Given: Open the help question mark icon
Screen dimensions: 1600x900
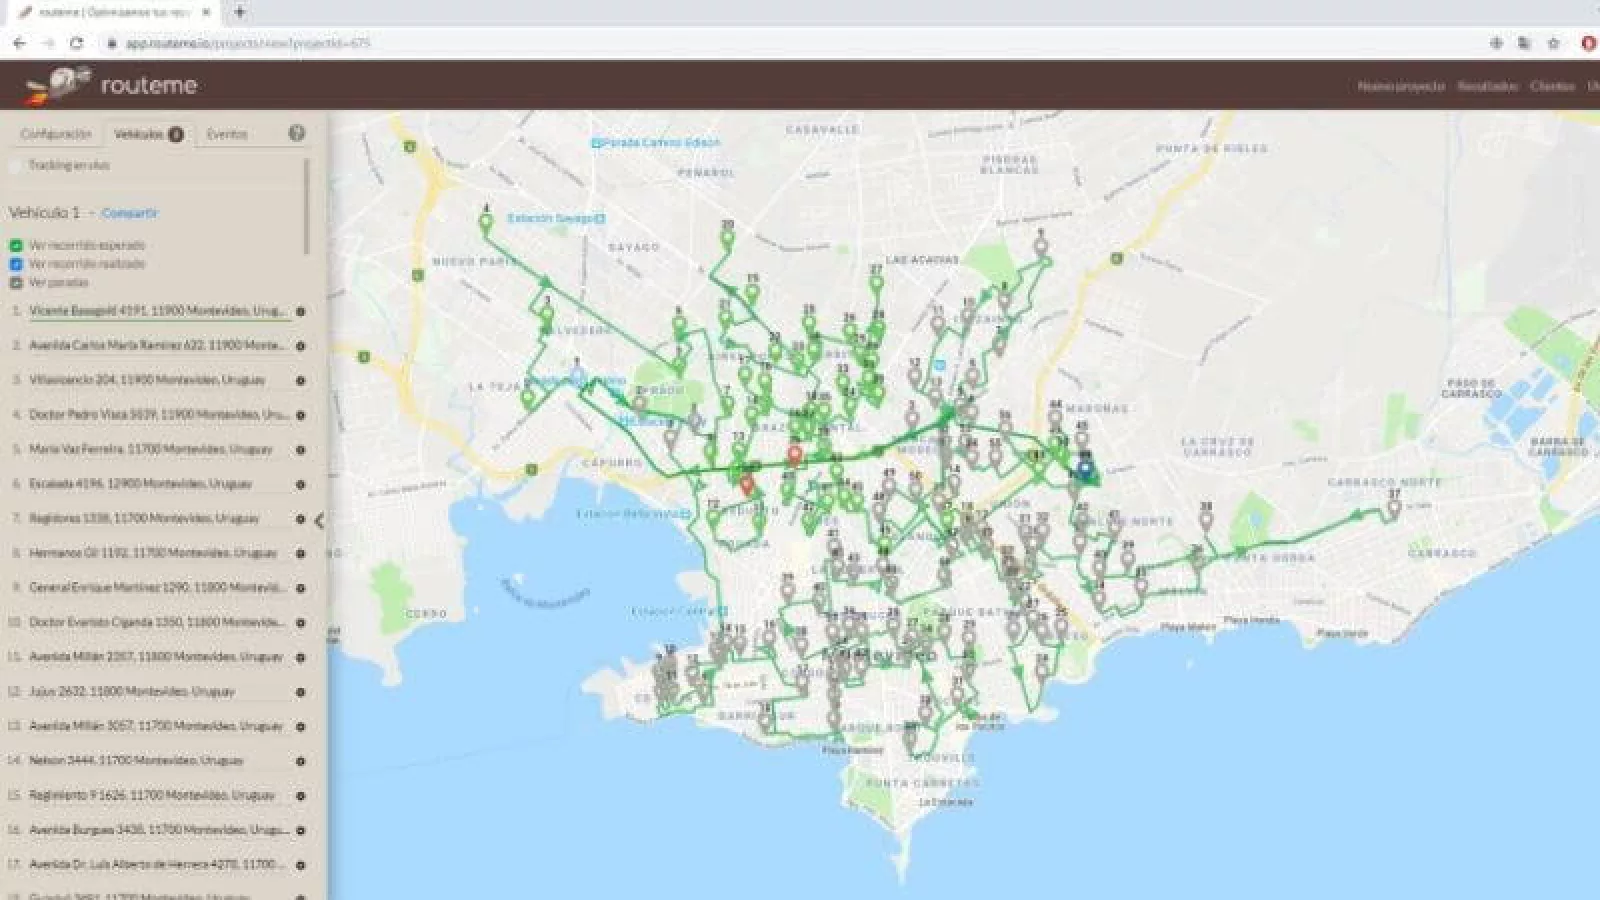Looking at the screenshot, I should pos(296,133).
